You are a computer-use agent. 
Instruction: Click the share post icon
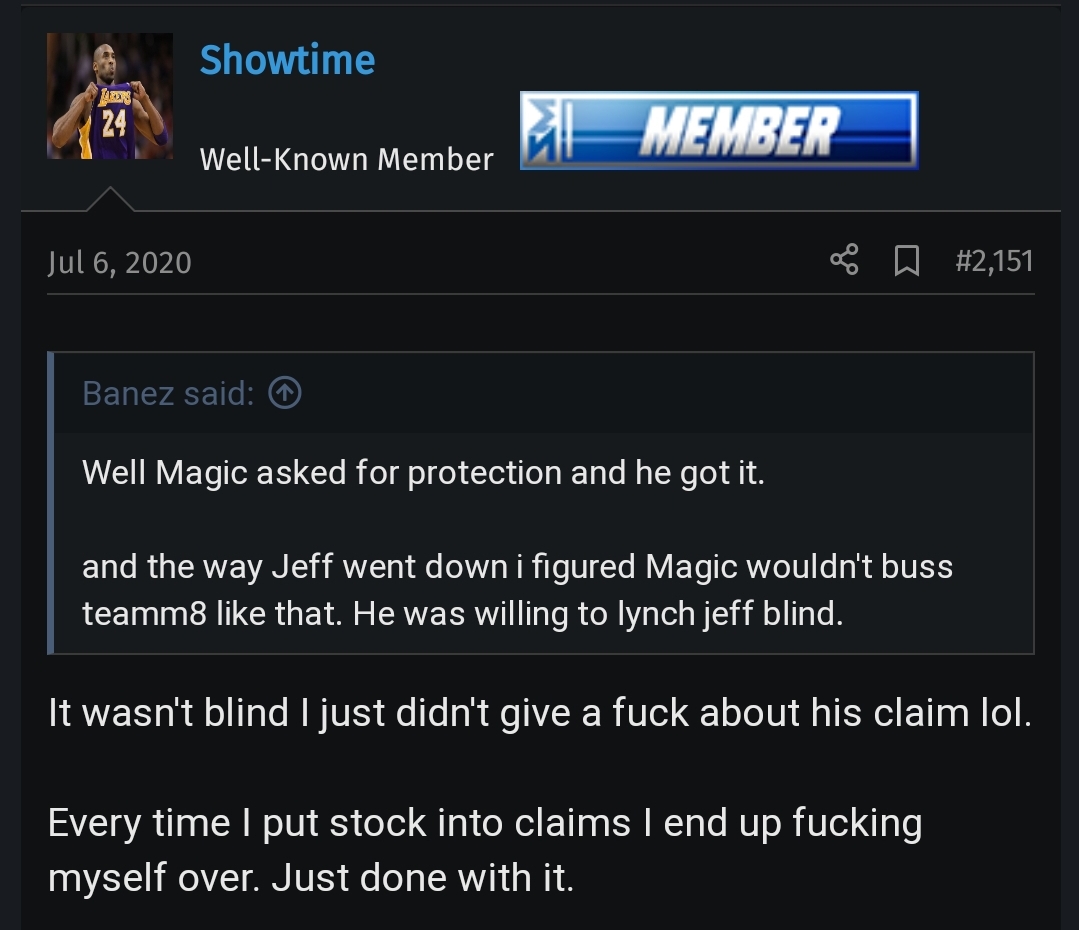tap(844, 261)
